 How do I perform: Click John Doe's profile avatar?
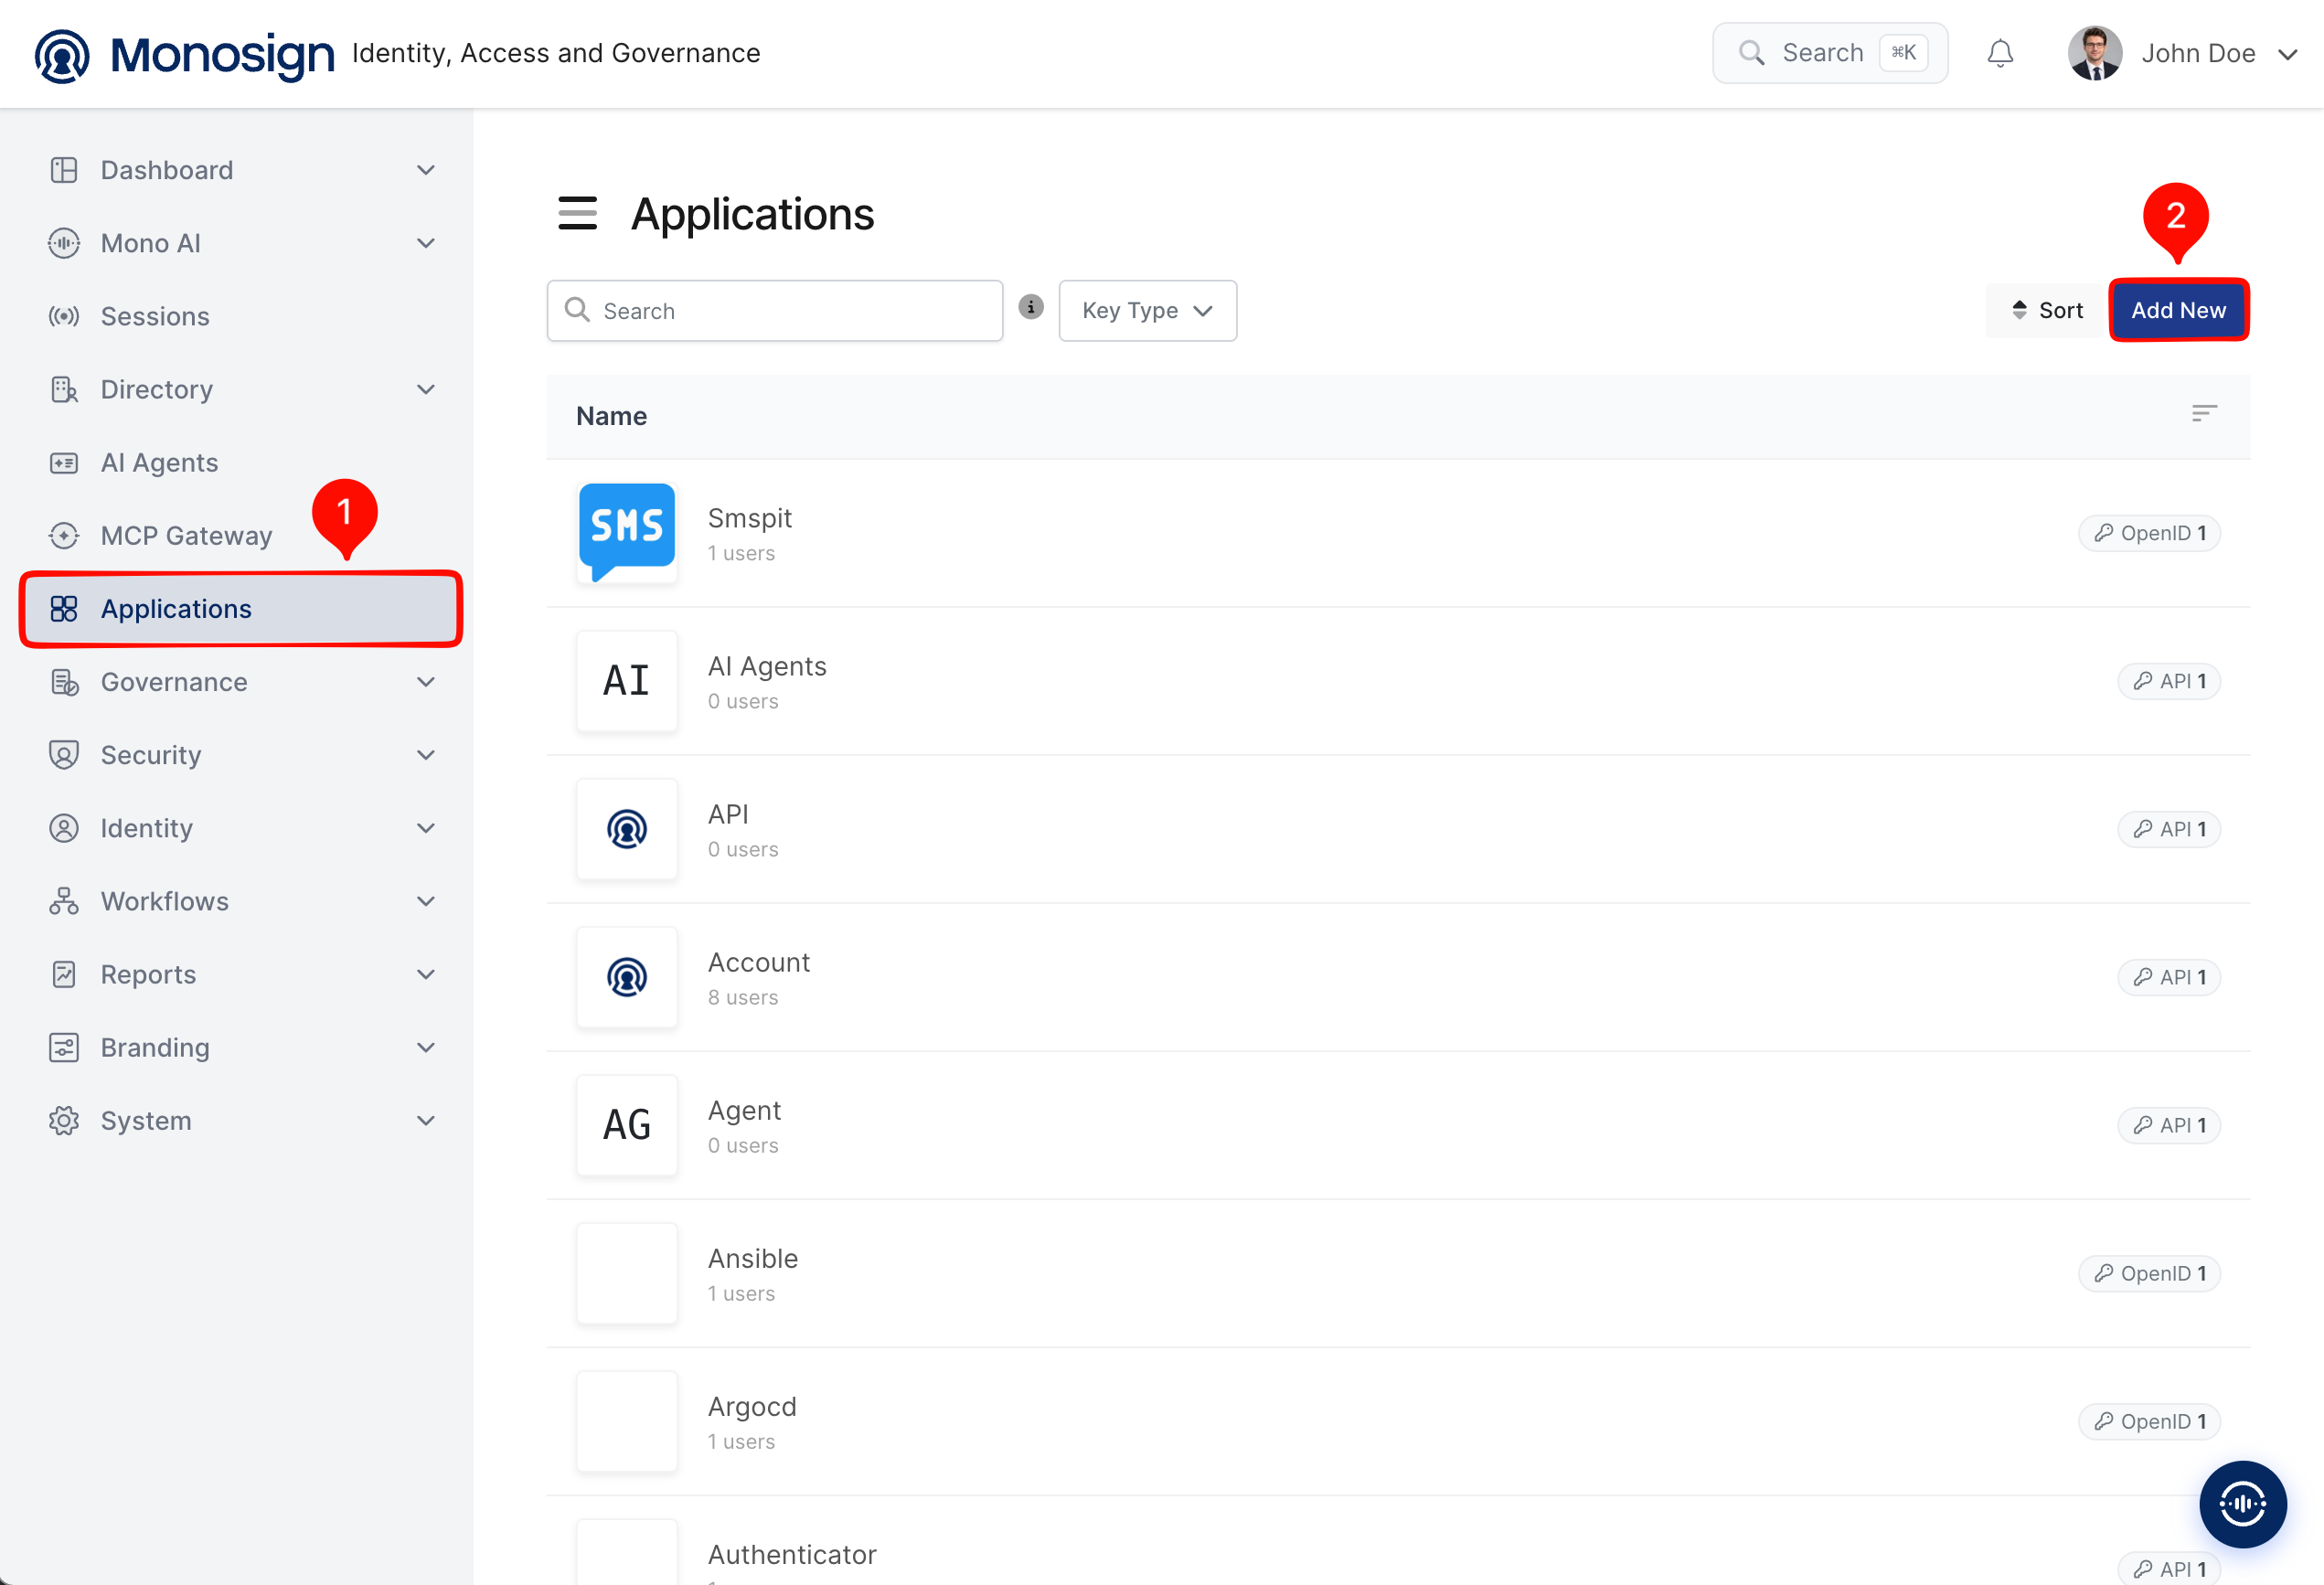point(2095,53)
